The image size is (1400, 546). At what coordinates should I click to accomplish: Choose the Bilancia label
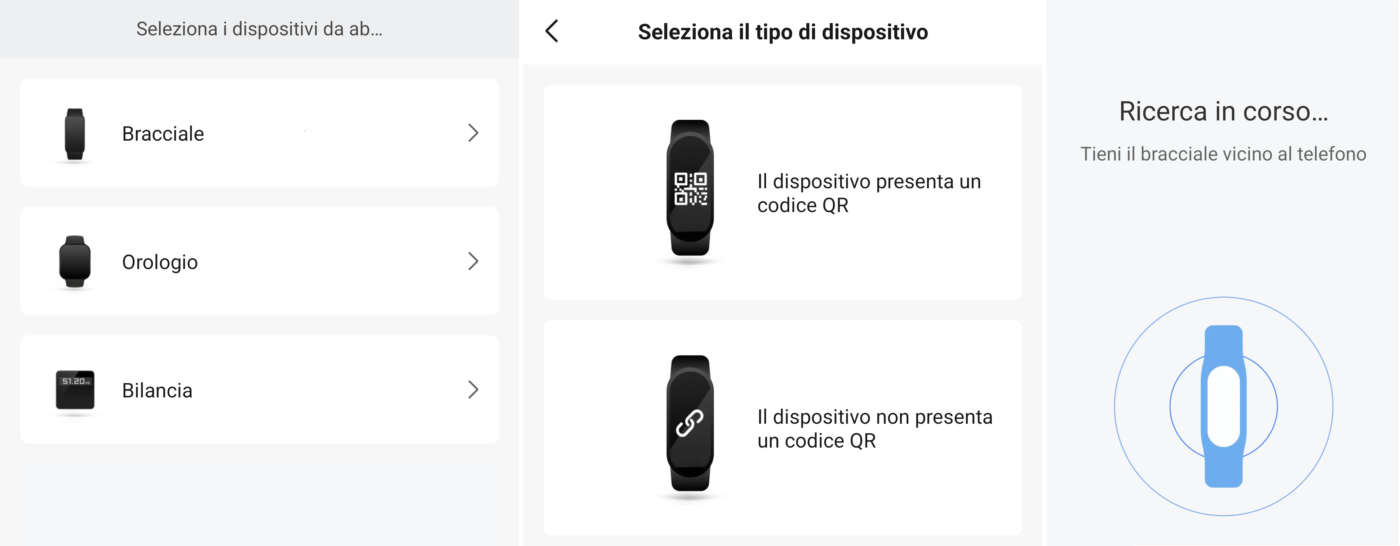coord(157,390)
